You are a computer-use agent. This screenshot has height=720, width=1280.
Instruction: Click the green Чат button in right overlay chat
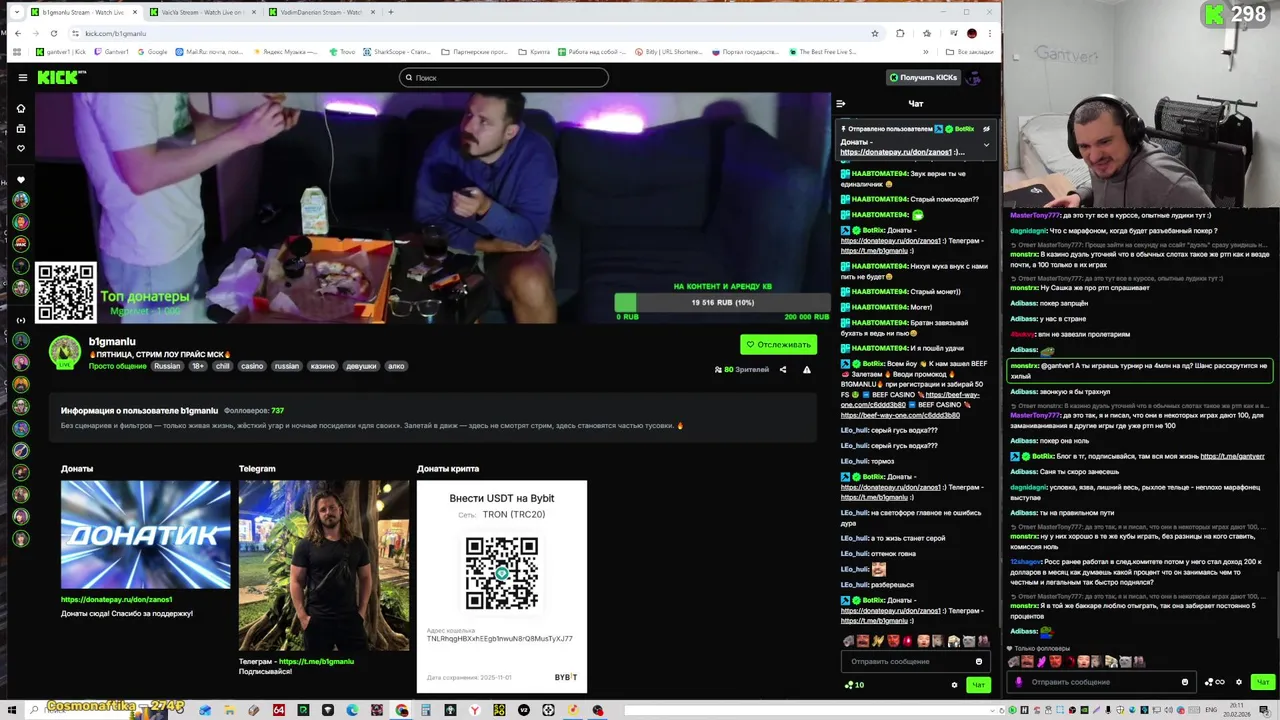point(1262,682)
